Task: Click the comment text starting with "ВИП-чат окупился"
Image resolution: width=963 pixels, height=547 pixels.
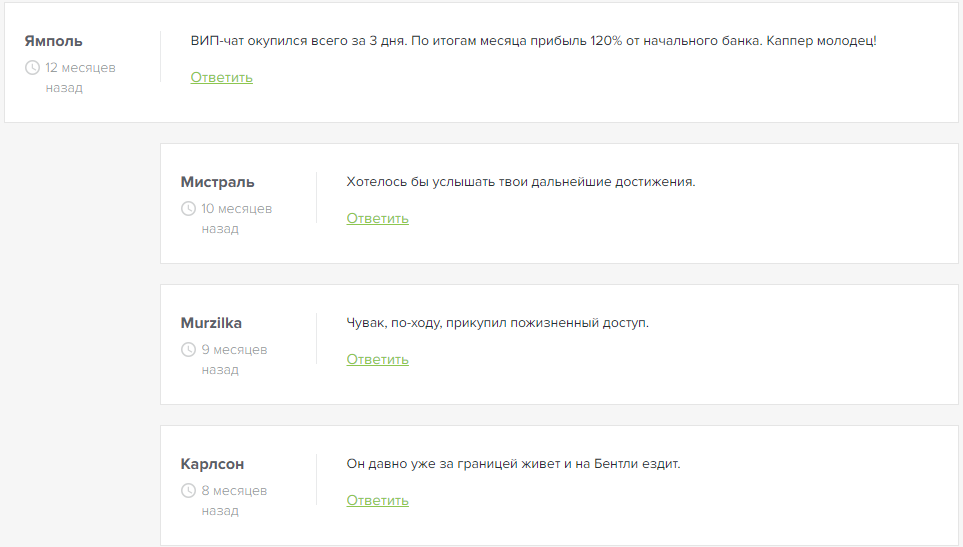Action: pyautogui.click(x=533, y=41)
